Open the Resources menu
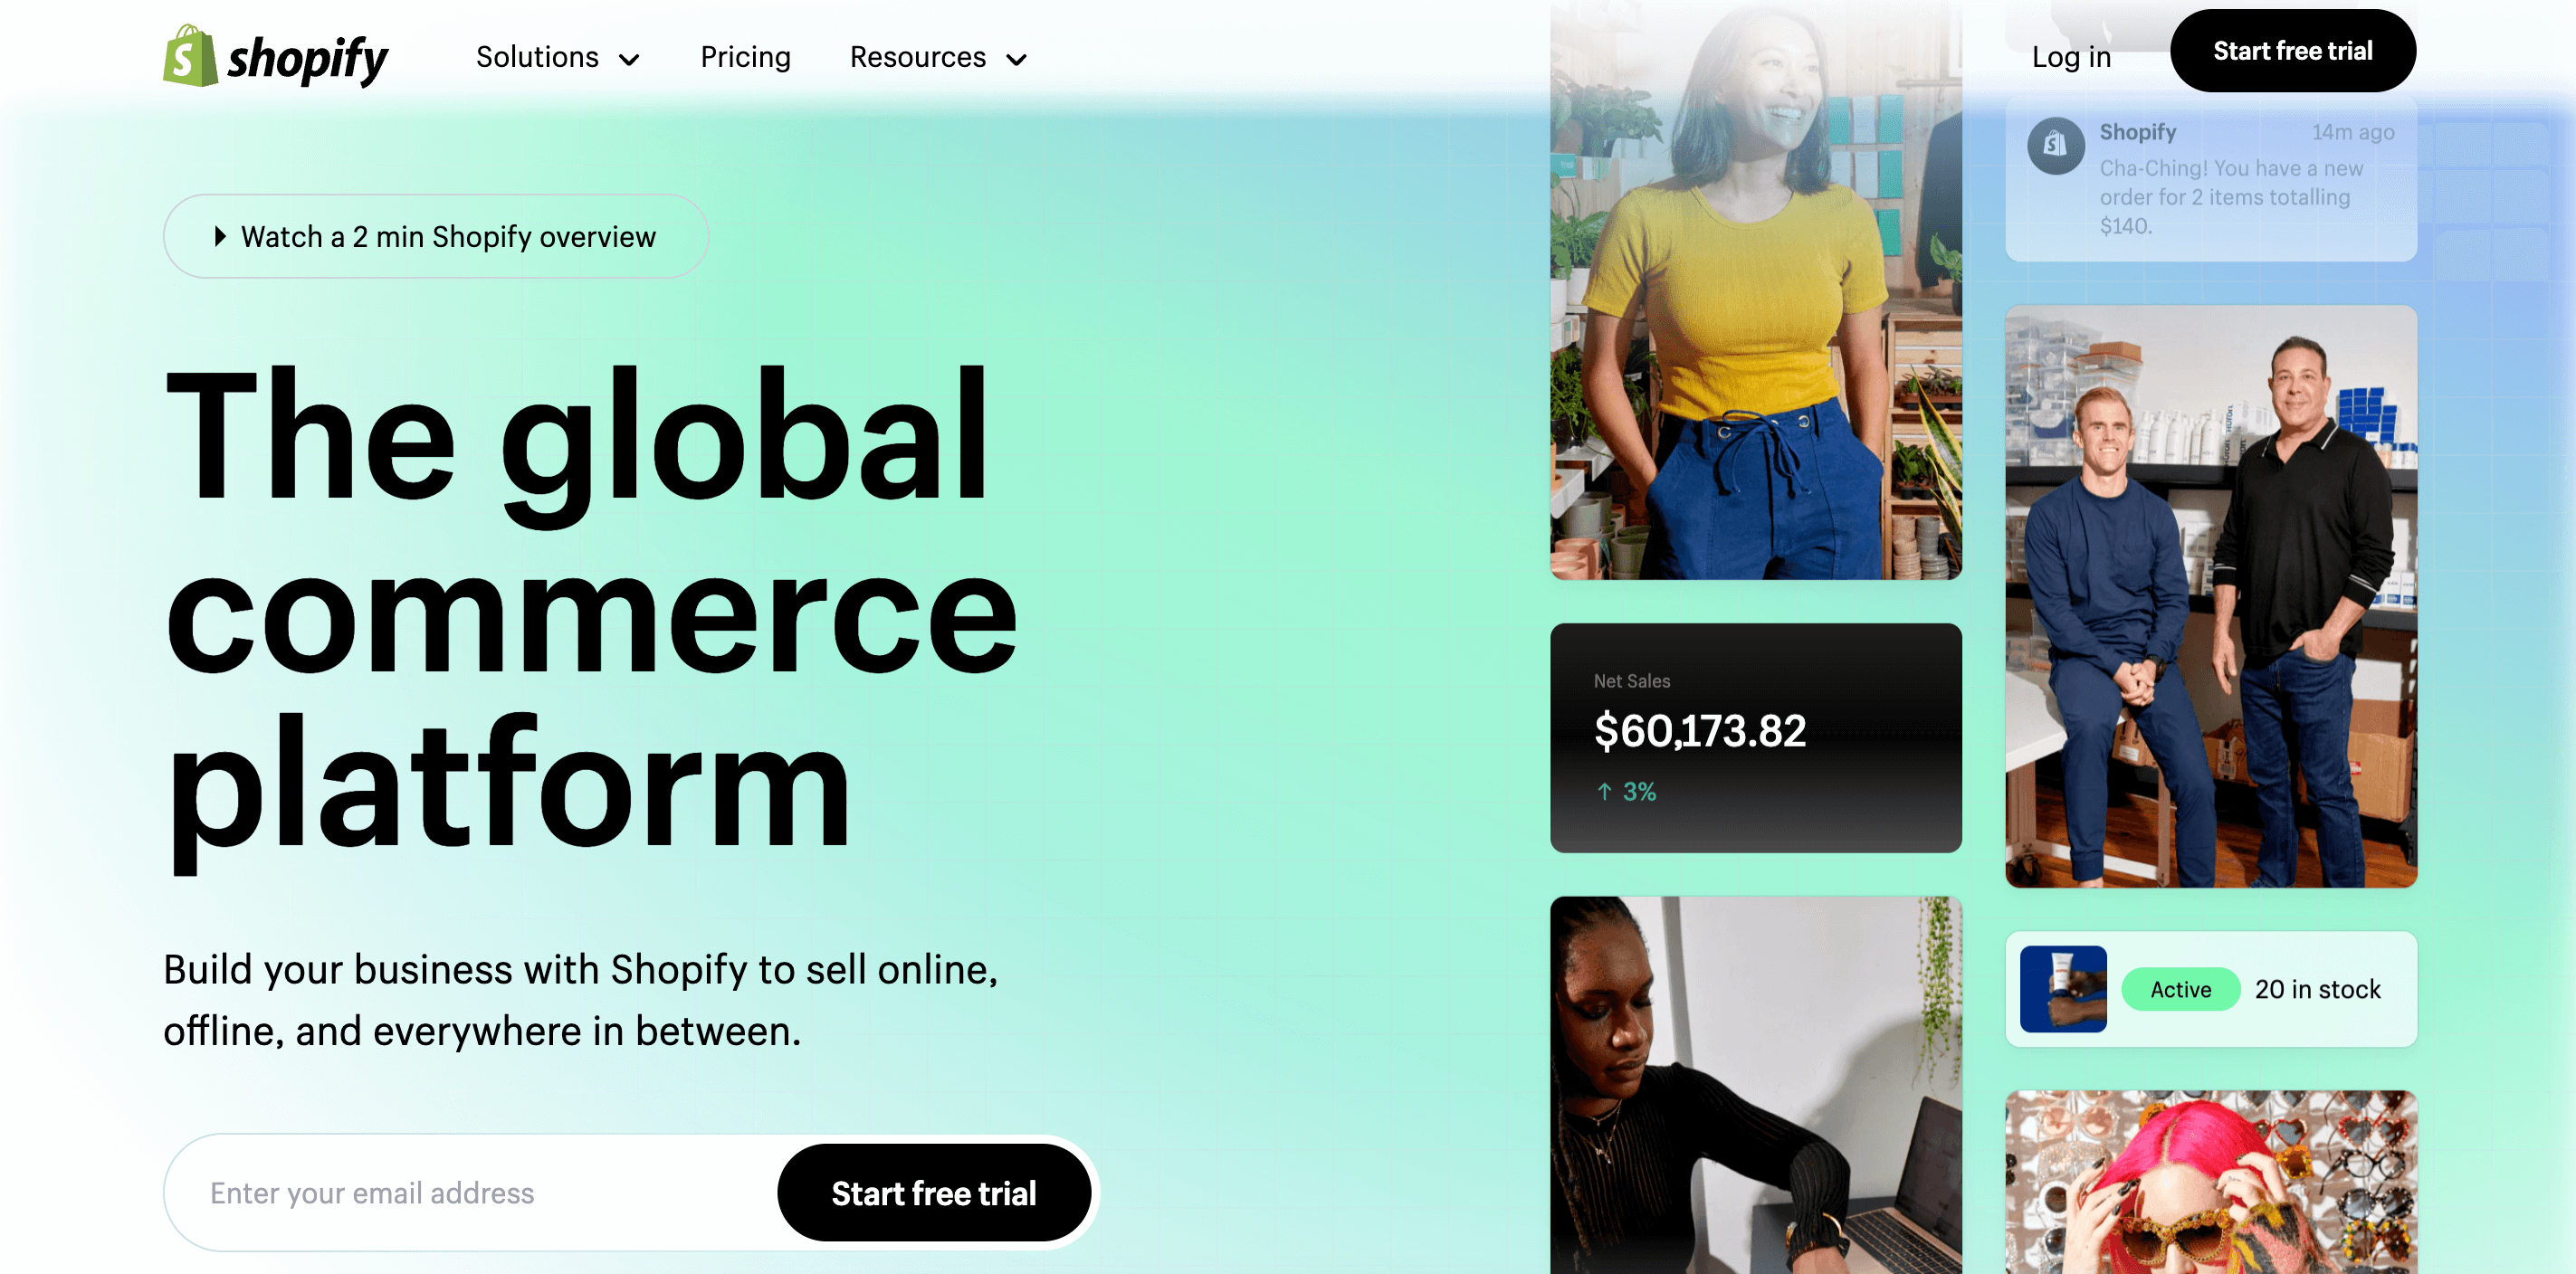Image resolution: width=2576 pixels, height=1274 pixels. pyautogui.click(x=938, y=57)
